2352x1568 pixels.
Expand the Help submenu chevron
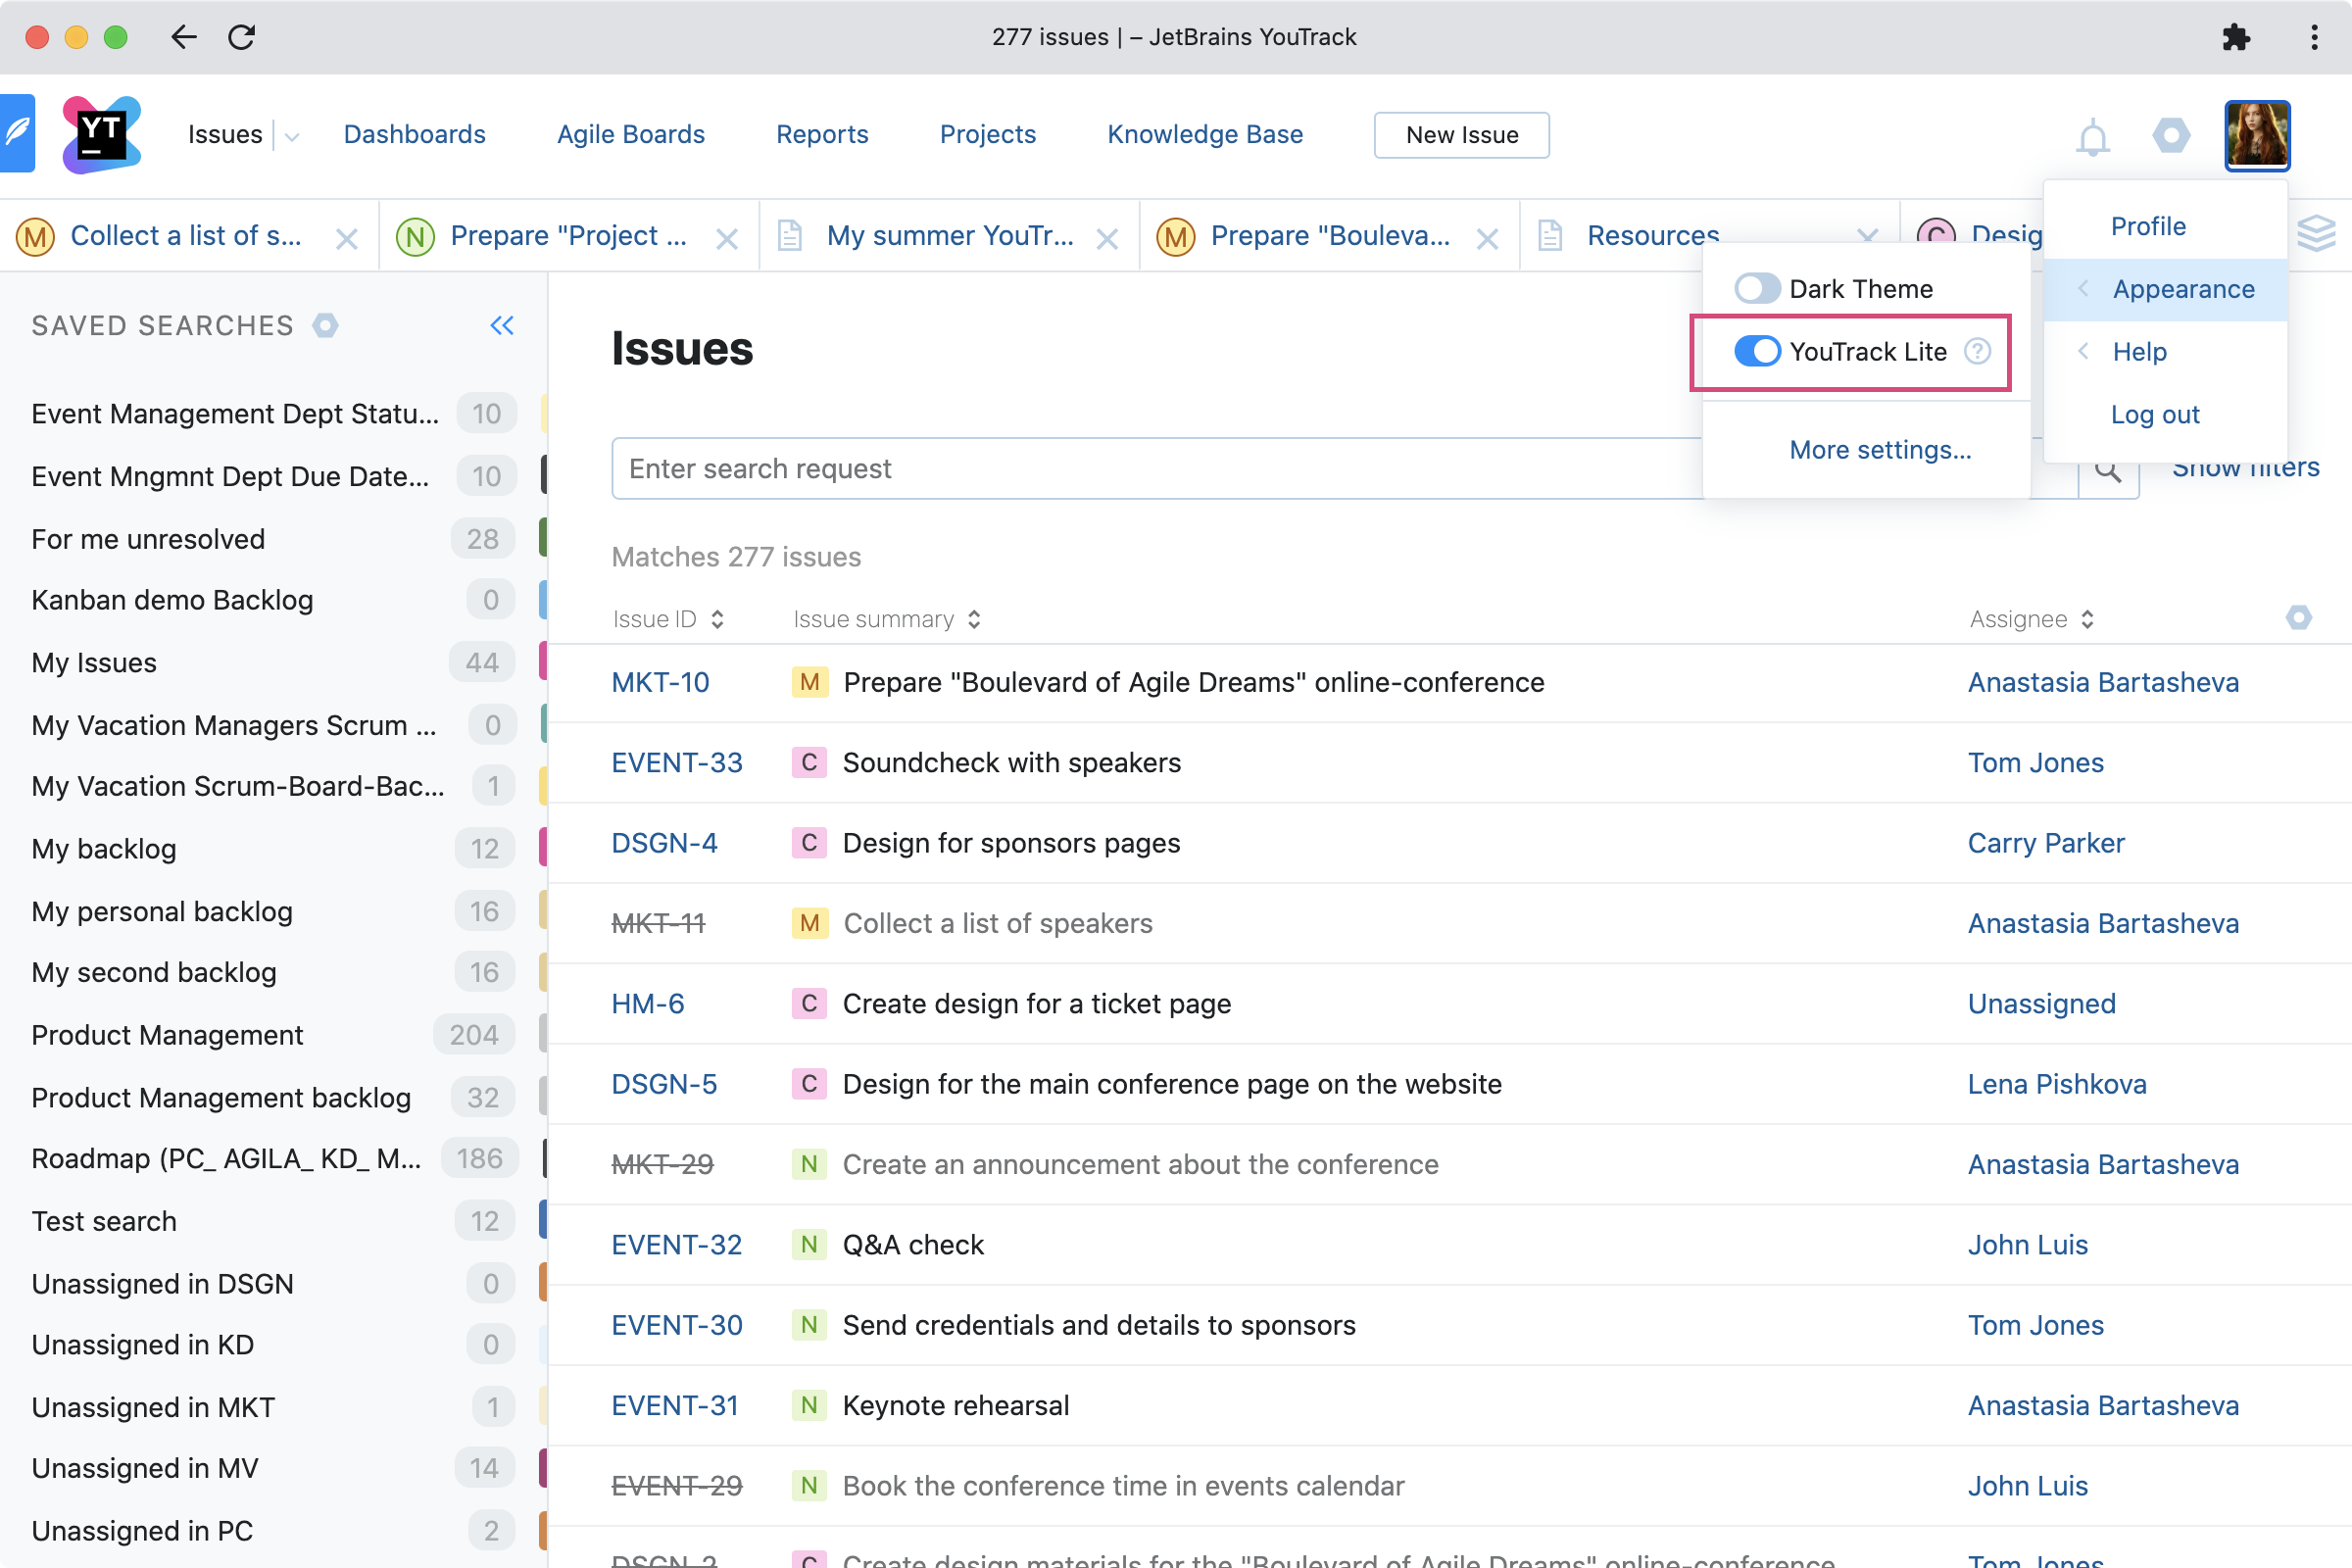click(2083, 351)
